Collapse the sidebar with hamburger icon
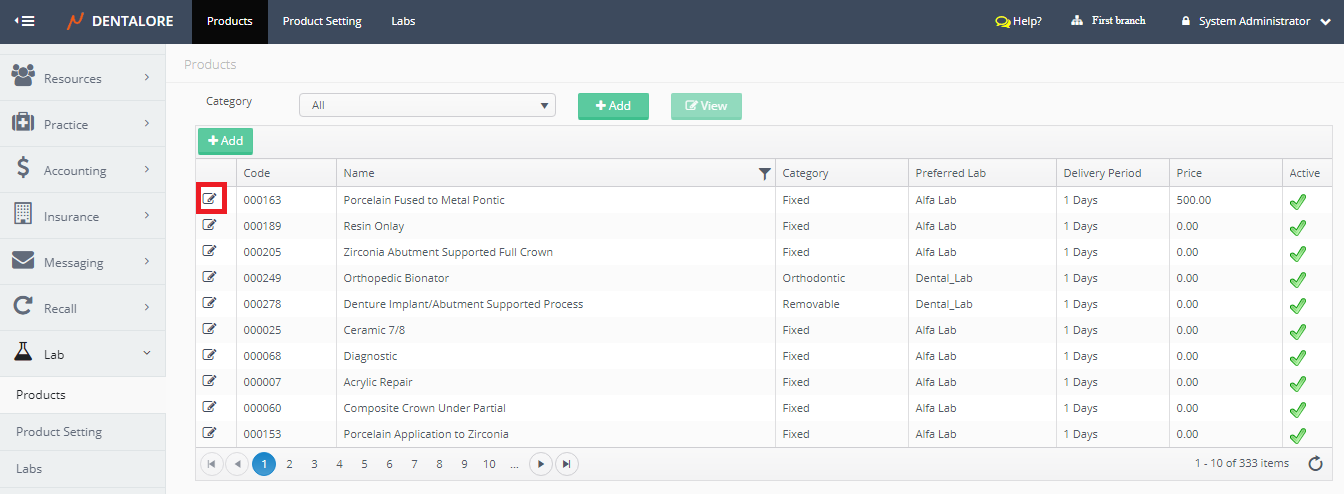This screenshot has width=1344, height=494. tap(25, 21)
